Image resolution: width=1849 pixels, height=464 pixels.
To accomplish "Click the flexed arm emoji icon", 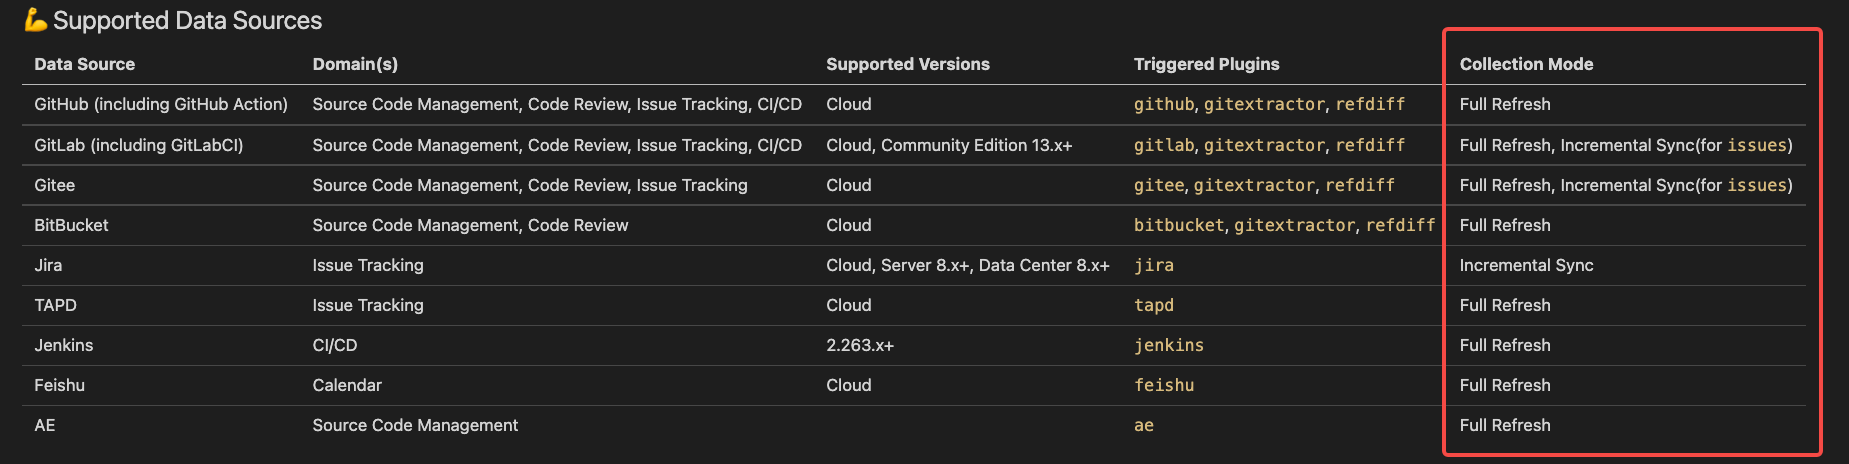I will point(37,20).
